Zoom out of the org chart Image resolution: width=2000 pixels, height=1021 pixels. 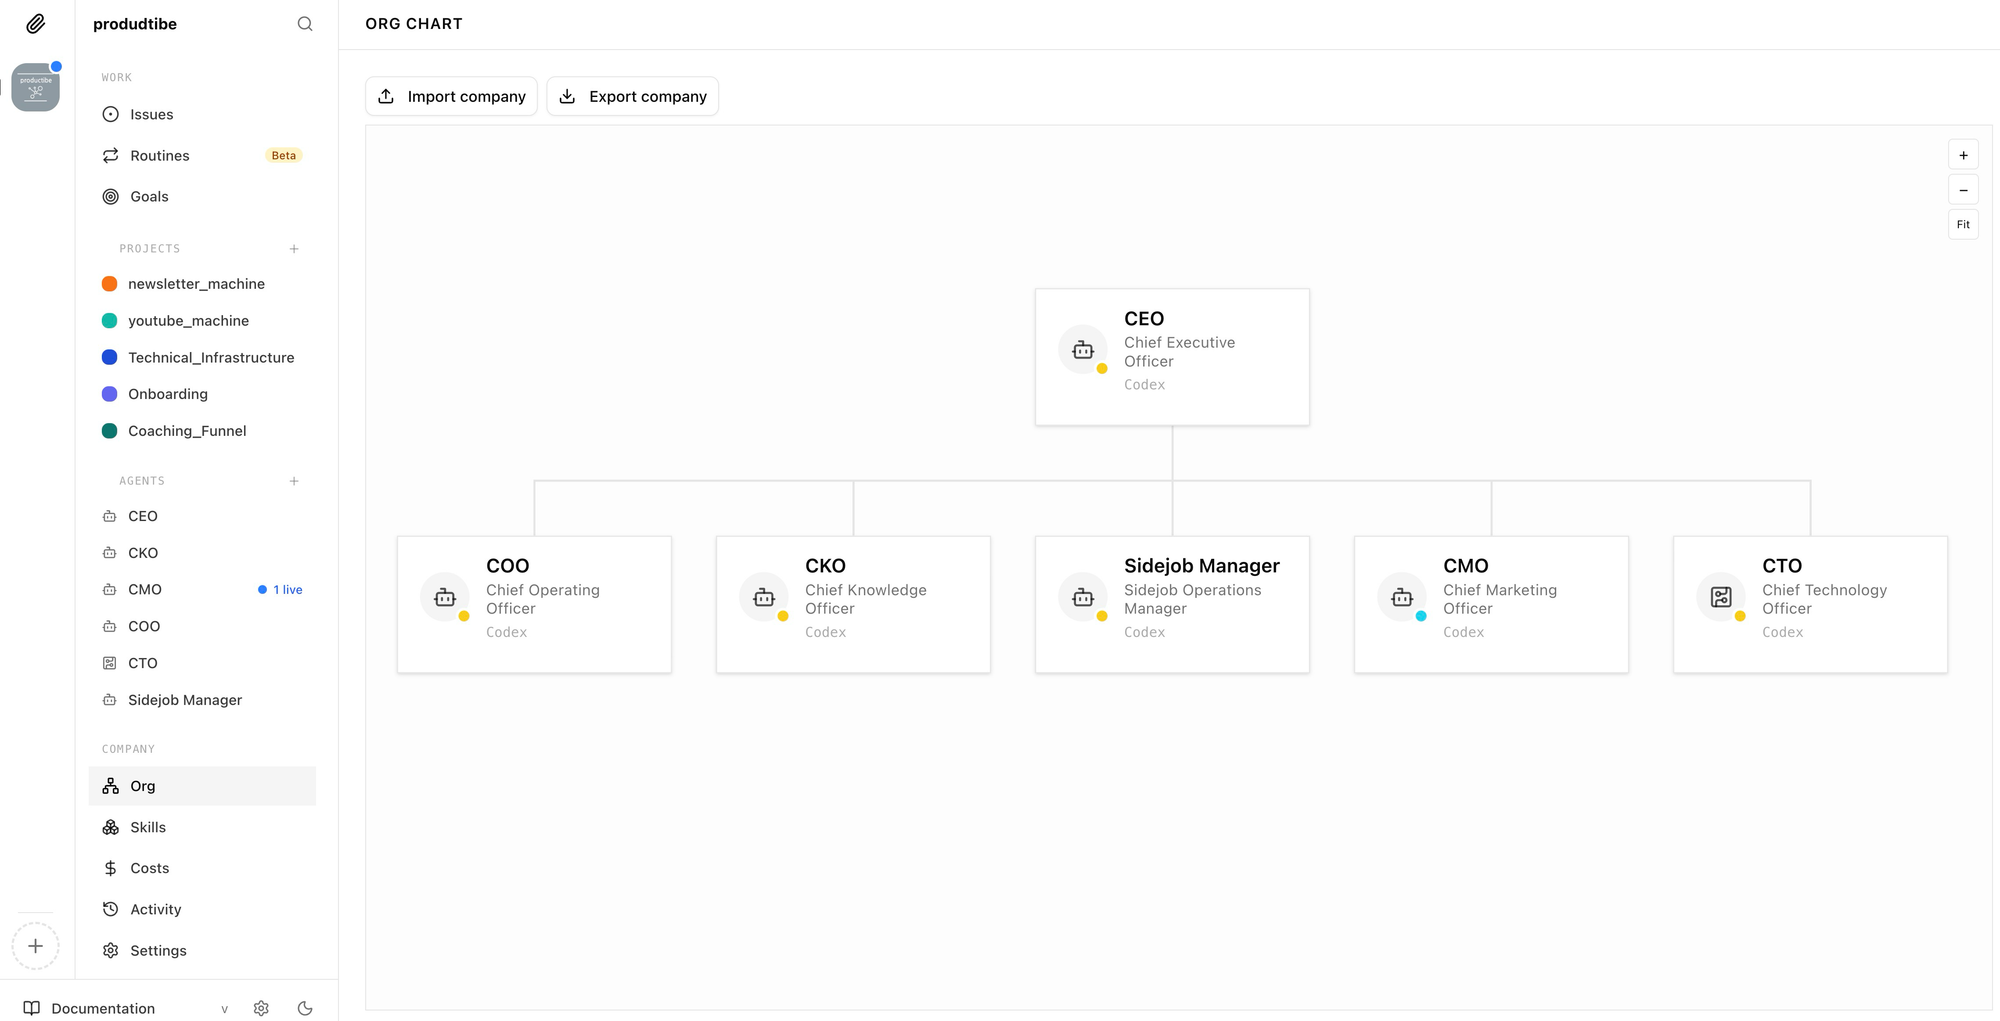point(1963,190)
